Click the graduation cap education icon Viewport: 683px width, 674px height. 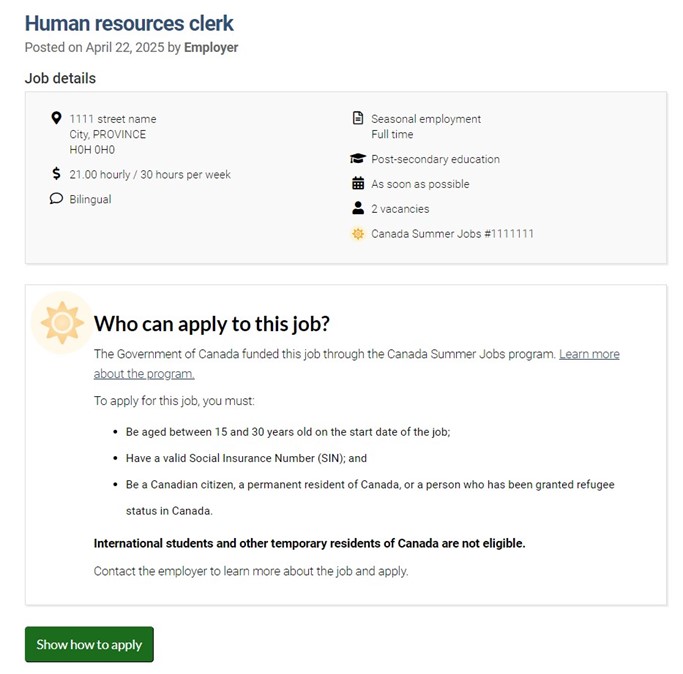[358, 159]
